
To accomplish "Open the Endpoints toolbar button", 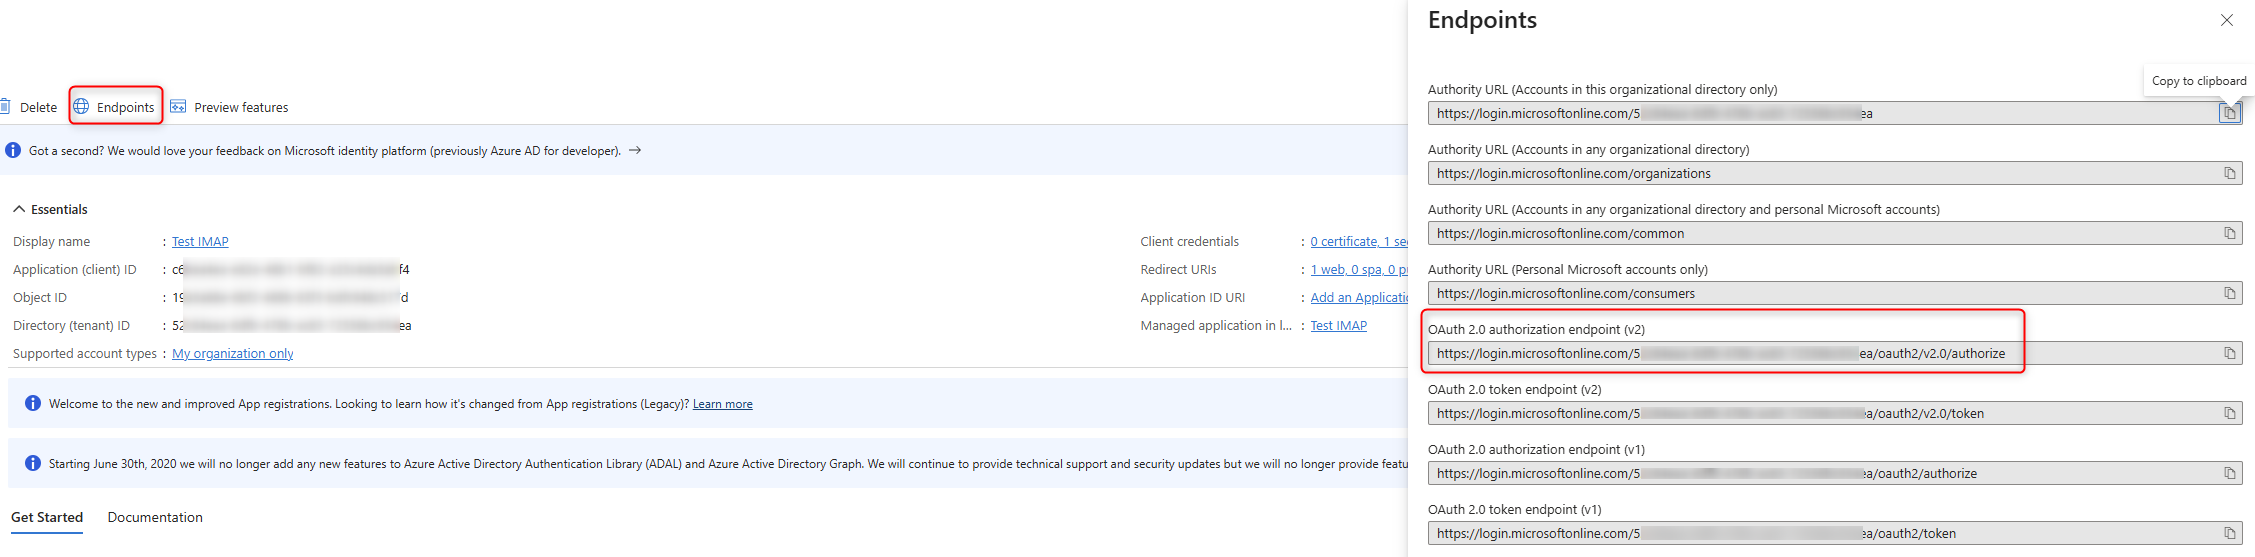I will pyautogui.click(x=115, y=107).
